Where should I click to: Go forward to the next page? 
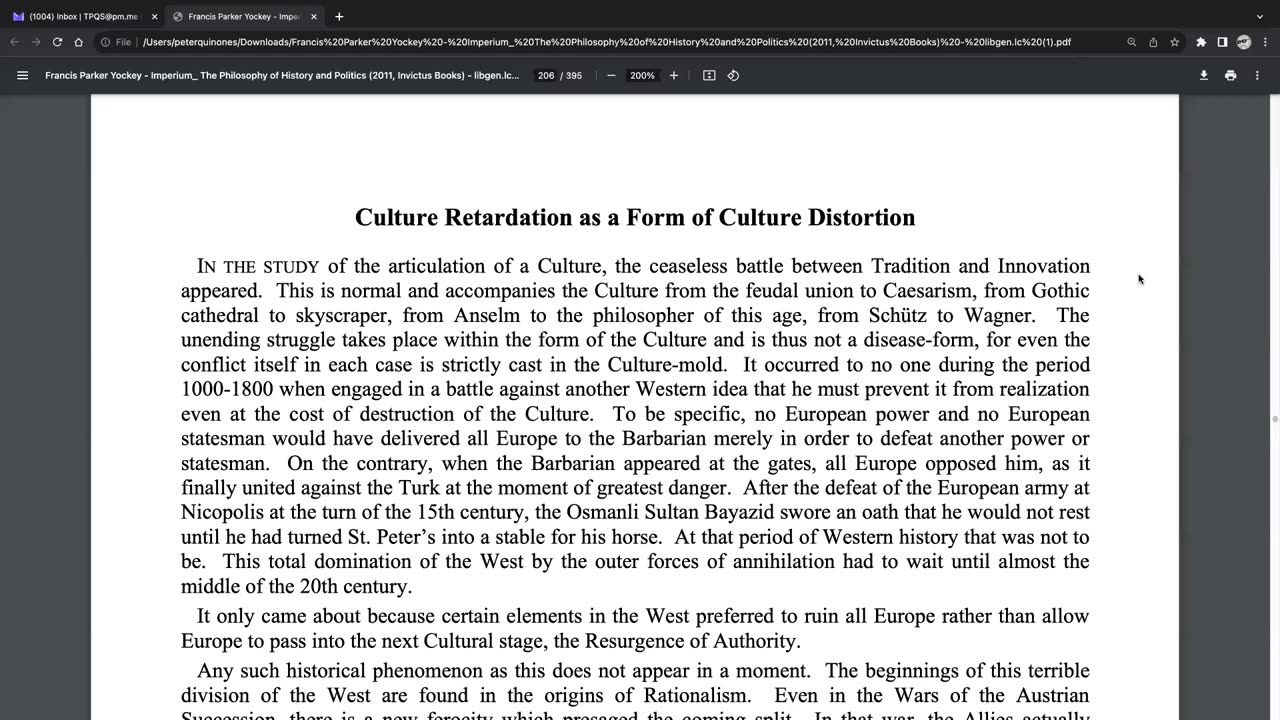click(36, 42)
